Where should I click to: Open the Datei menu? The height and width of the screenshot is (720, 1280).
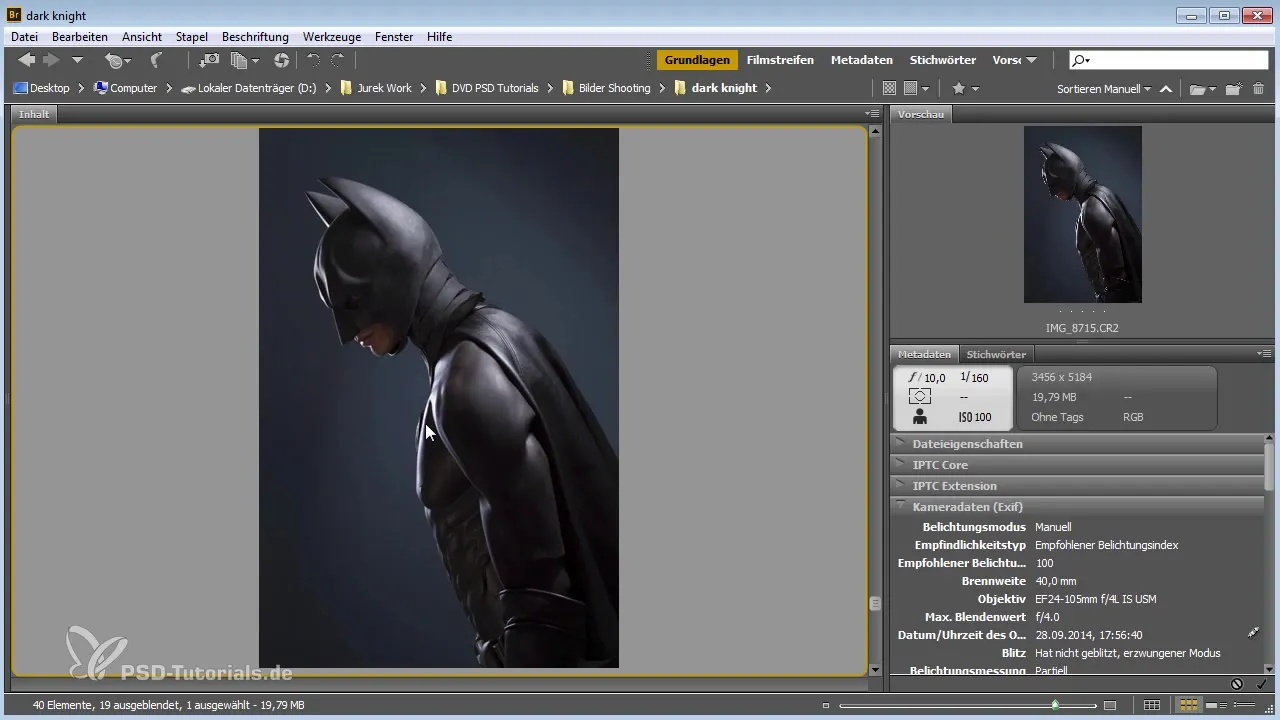pos(24,37)
